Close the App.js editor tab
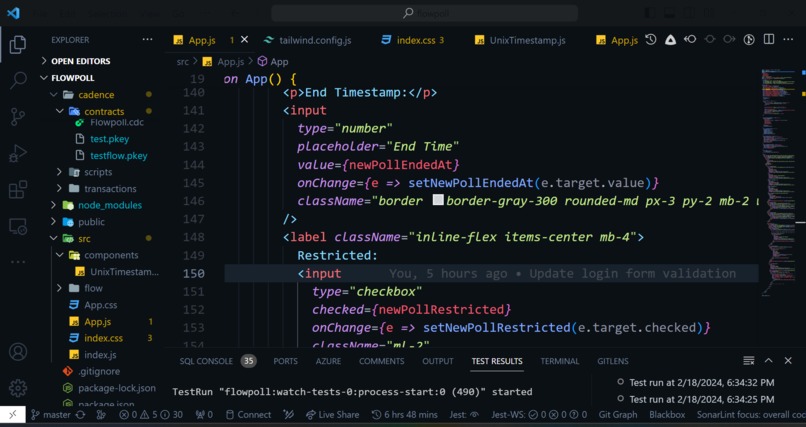This screenshot has height=427, width=806. pos(245,40)
